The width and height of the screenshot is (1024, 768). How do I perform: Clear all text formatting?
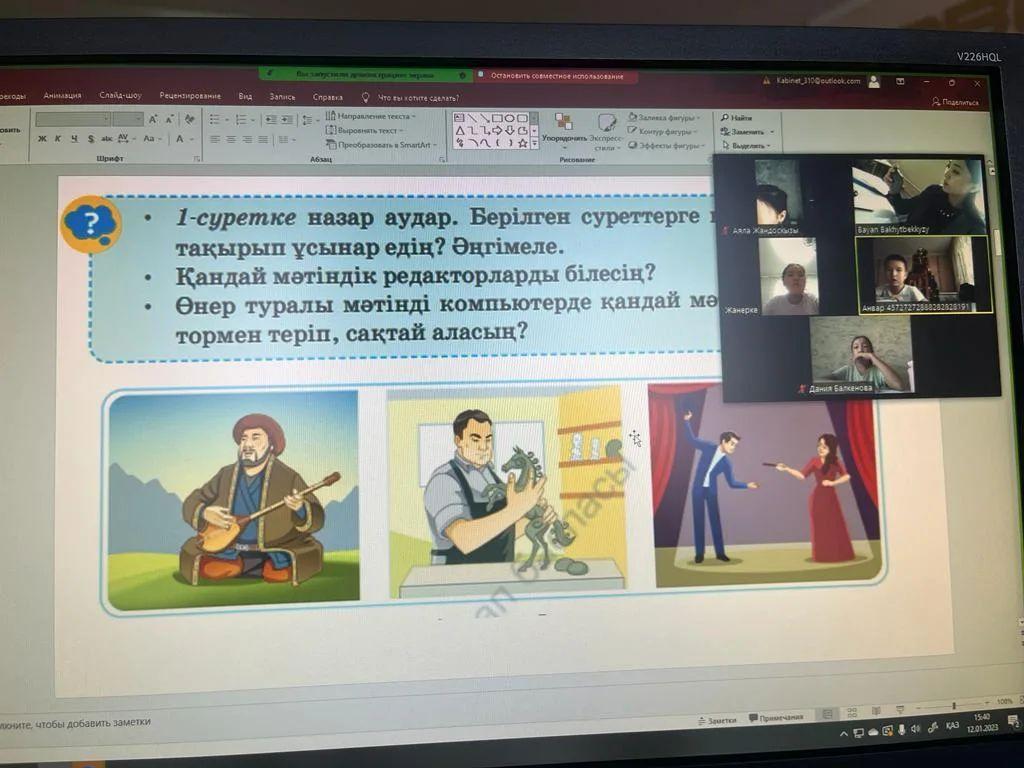pyautogui.click(x=189, y=120)
